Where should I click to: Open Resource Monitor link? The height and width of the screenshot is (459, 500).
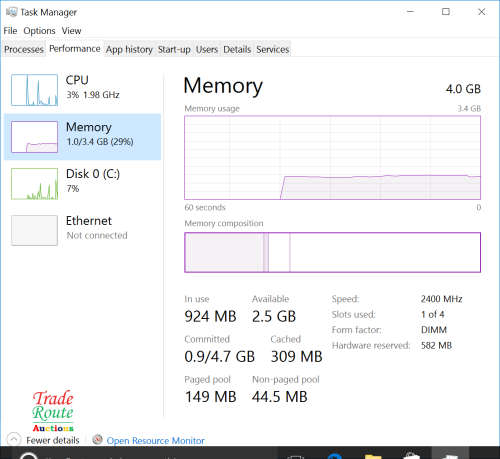156,441
